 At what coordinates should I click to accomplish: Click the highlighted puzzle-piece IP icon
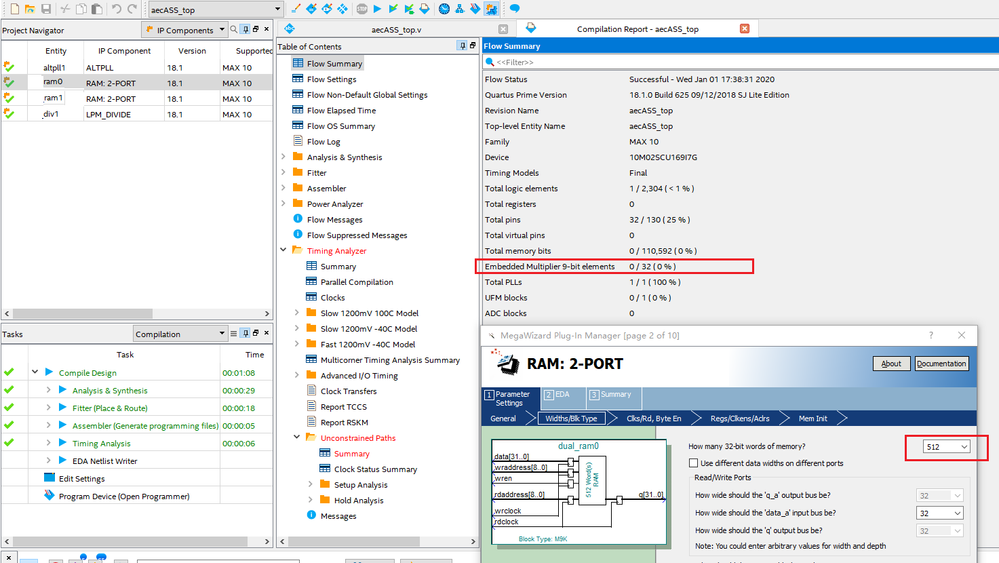click(491, 9)
